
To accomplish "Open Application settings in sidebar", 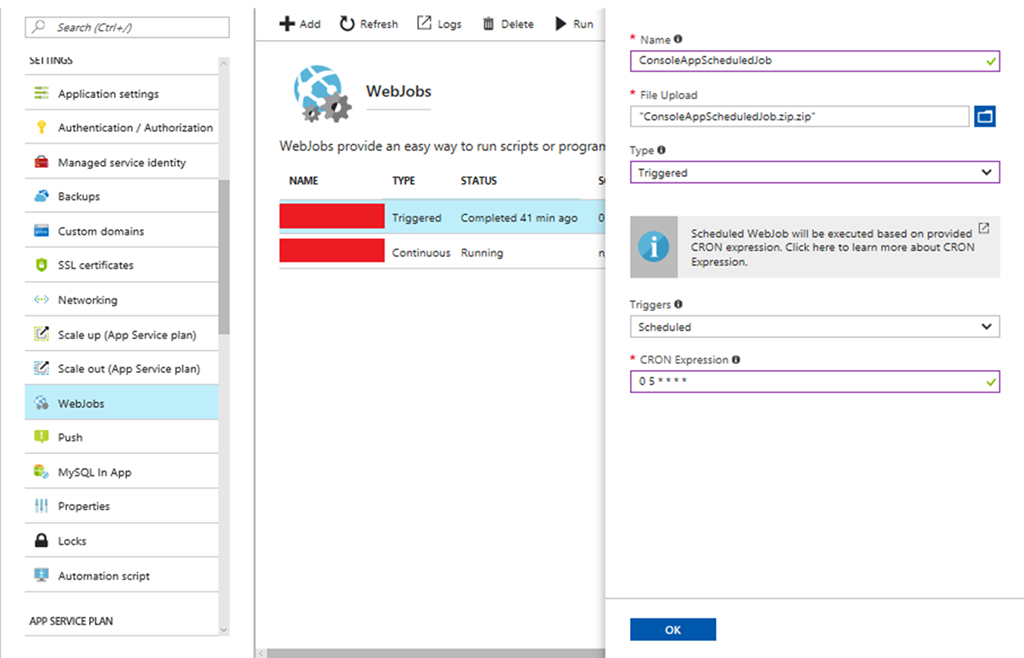I will coord(108,94).
